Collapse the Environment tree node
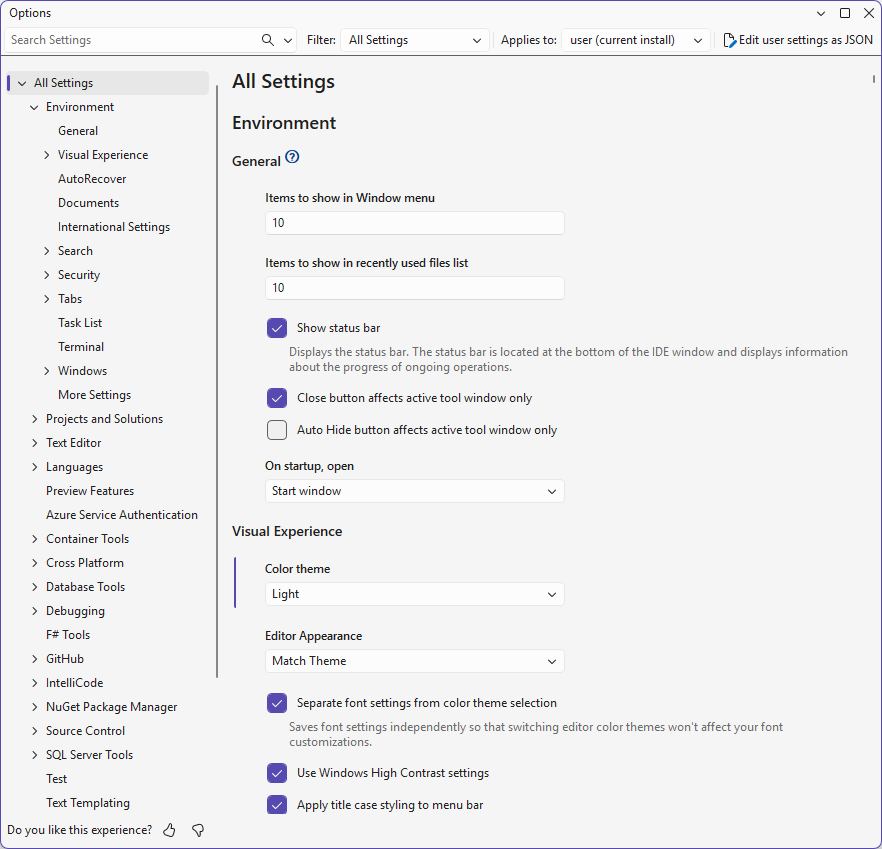Screen dimensions: 882x849 [34, 107]
